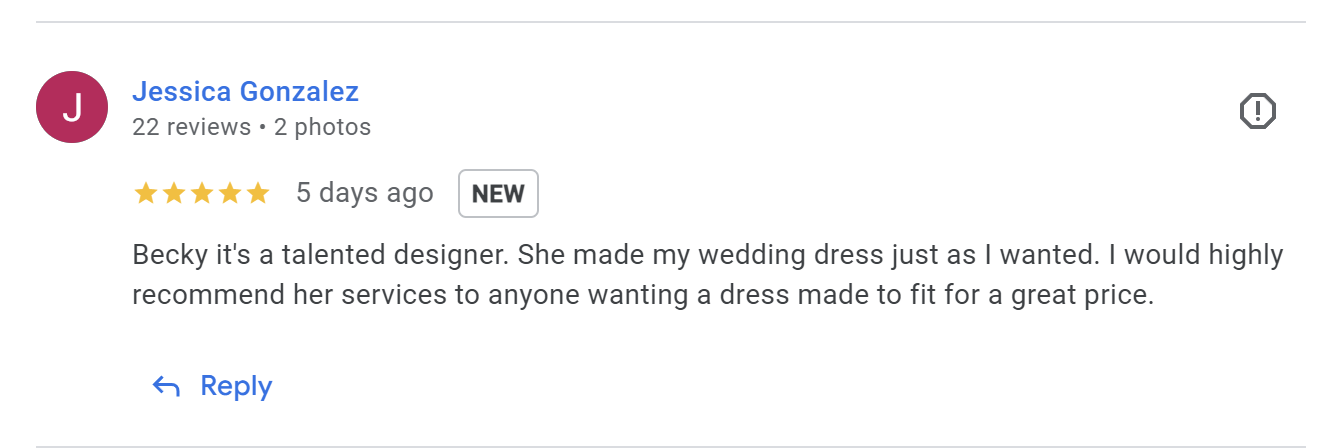Click the '22 reviews' count
This screenshot has height=448, width=1324.
[191, 127]
